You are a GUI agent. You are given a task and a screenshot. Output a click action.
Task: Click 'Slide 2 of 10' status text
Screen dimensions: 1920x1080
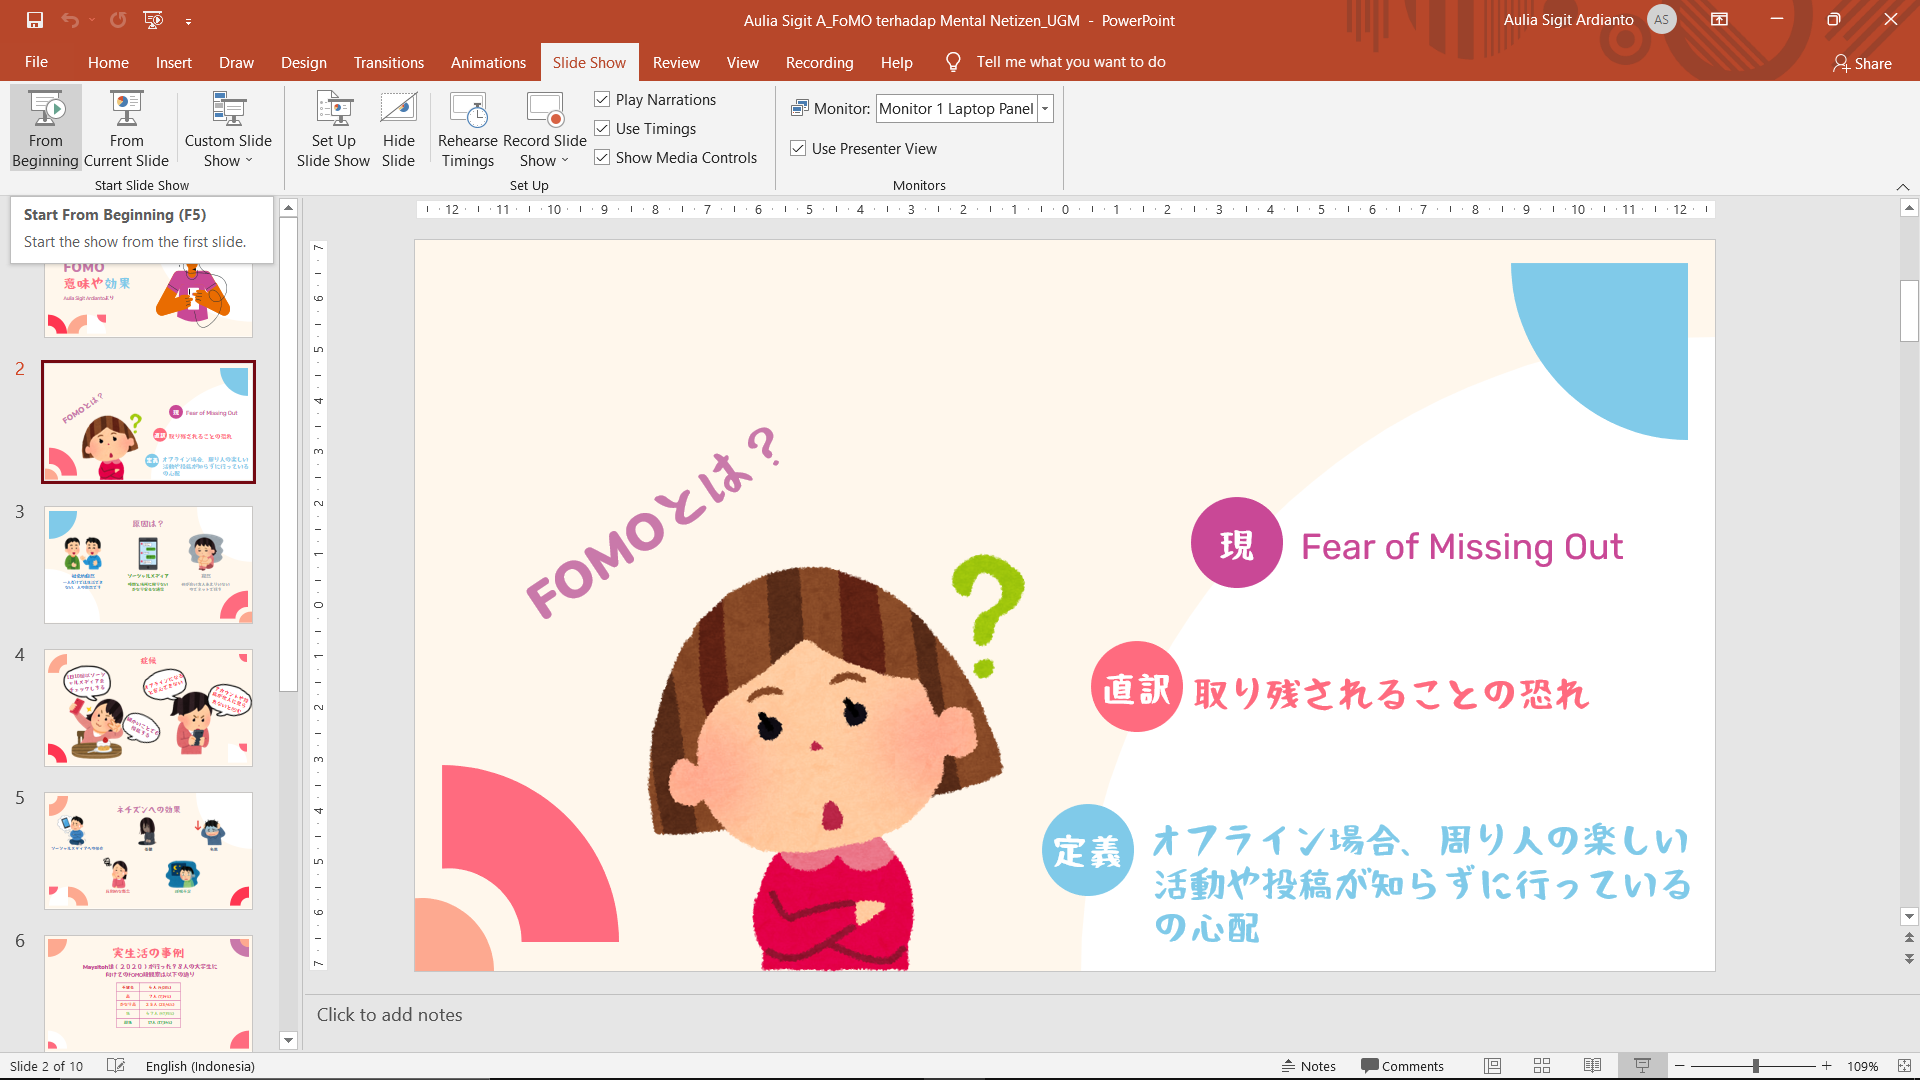(x=46, y=1066)
